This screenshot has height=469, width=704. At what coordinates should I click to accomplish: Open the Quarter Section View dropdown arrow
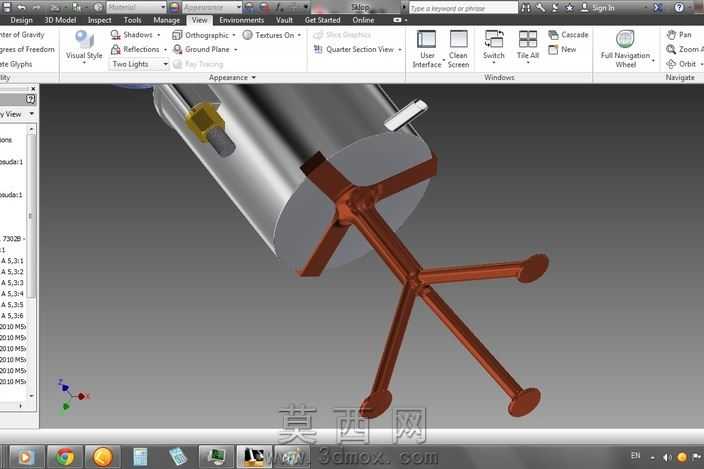[x=400, y=50]
